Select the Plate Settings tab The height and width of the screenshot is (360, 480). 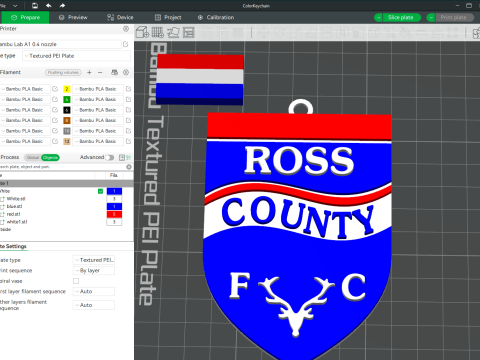tap(13, 246)
